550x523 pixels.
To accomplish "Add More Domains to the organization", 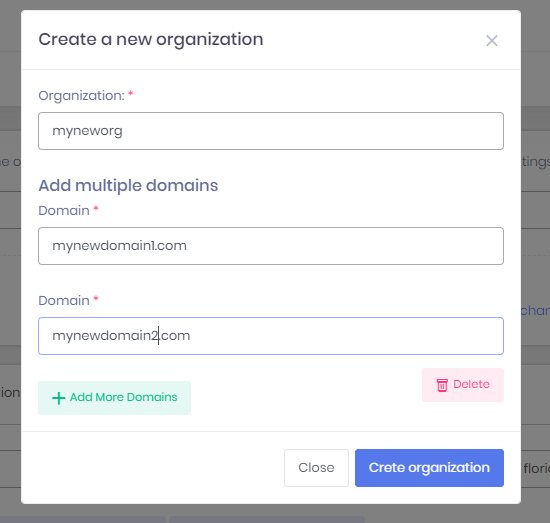I will (114, 398).
